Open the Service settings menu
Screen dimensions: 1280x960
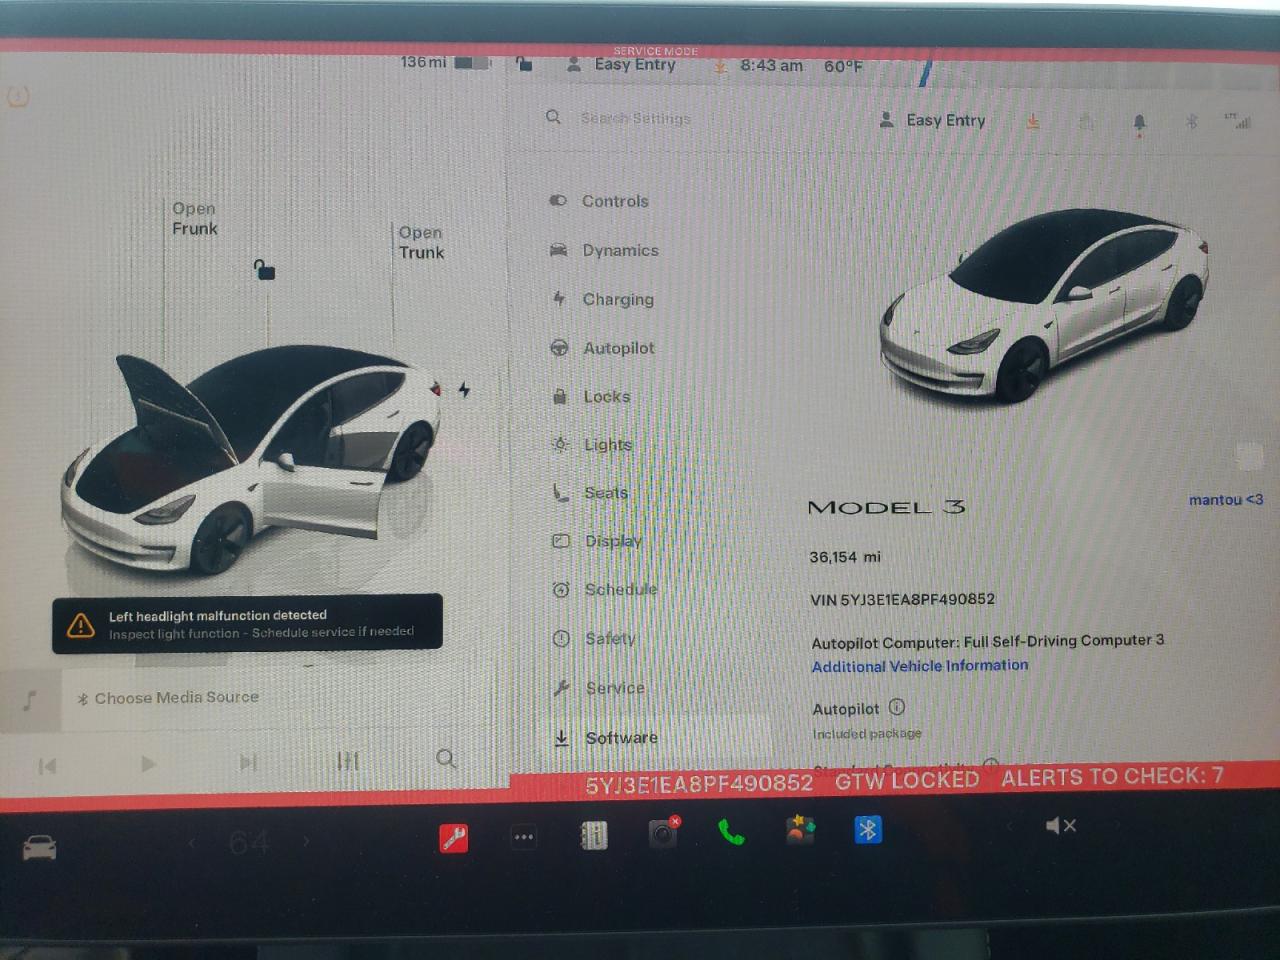click(x=599, y=688)
